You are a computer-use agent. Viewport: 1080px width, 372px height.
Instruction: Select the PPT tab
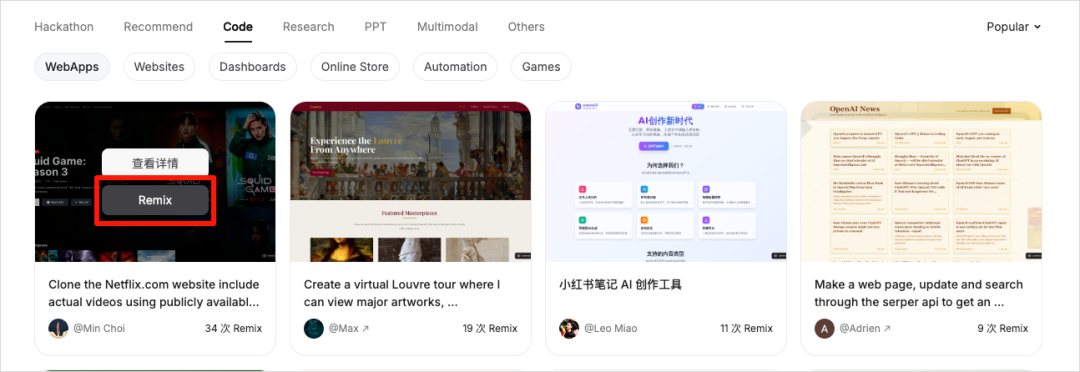375,27
